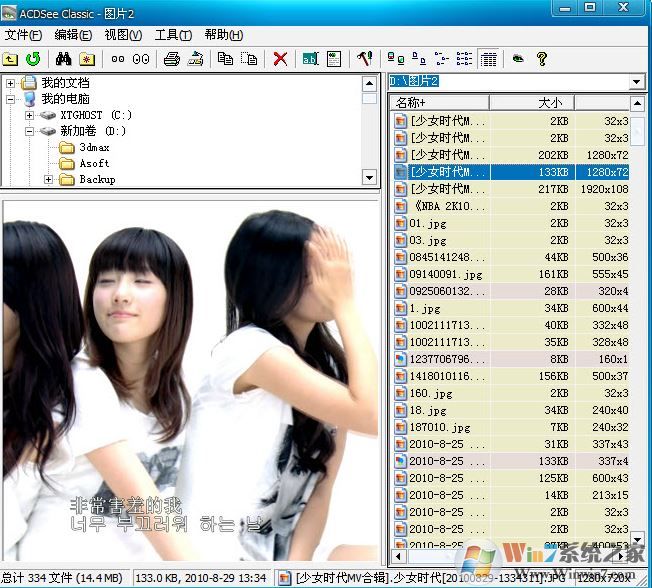Expand the 我的文档 tree node
This screenshot has width=652, height=588.
11,83
